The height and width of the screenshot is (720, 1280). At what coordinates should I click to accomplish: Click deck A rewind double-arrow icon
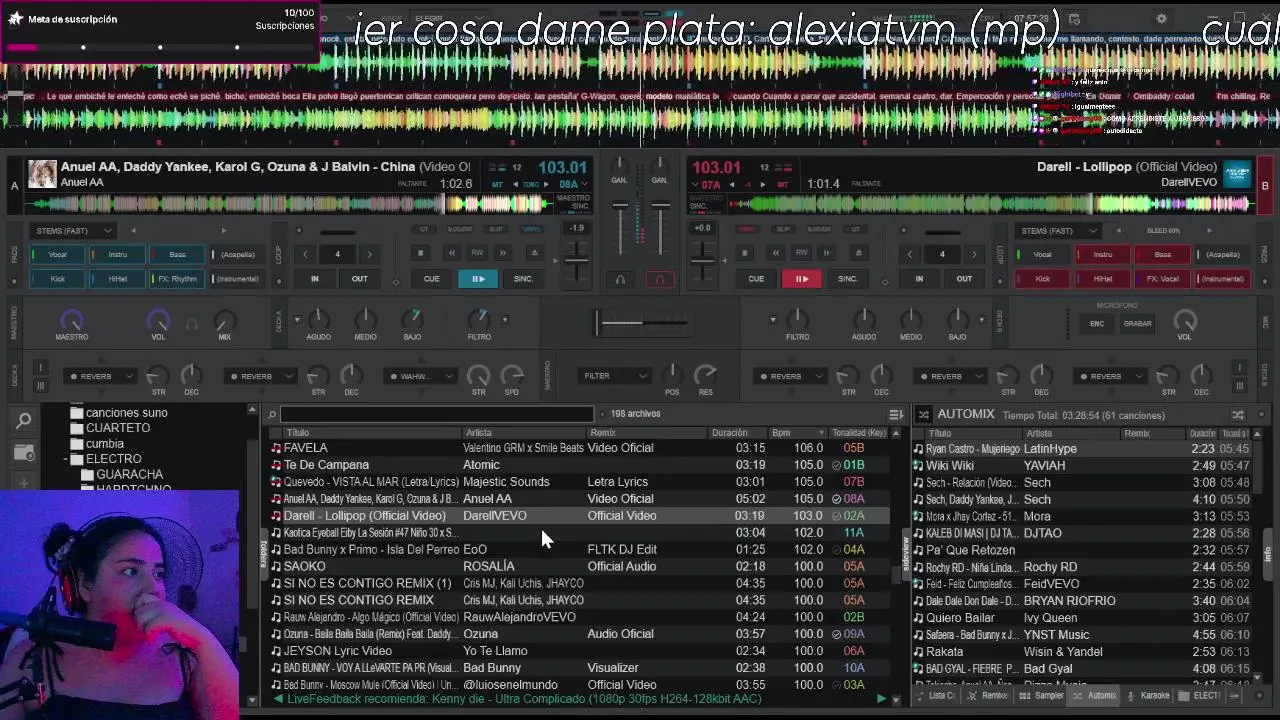pos(451,253)
